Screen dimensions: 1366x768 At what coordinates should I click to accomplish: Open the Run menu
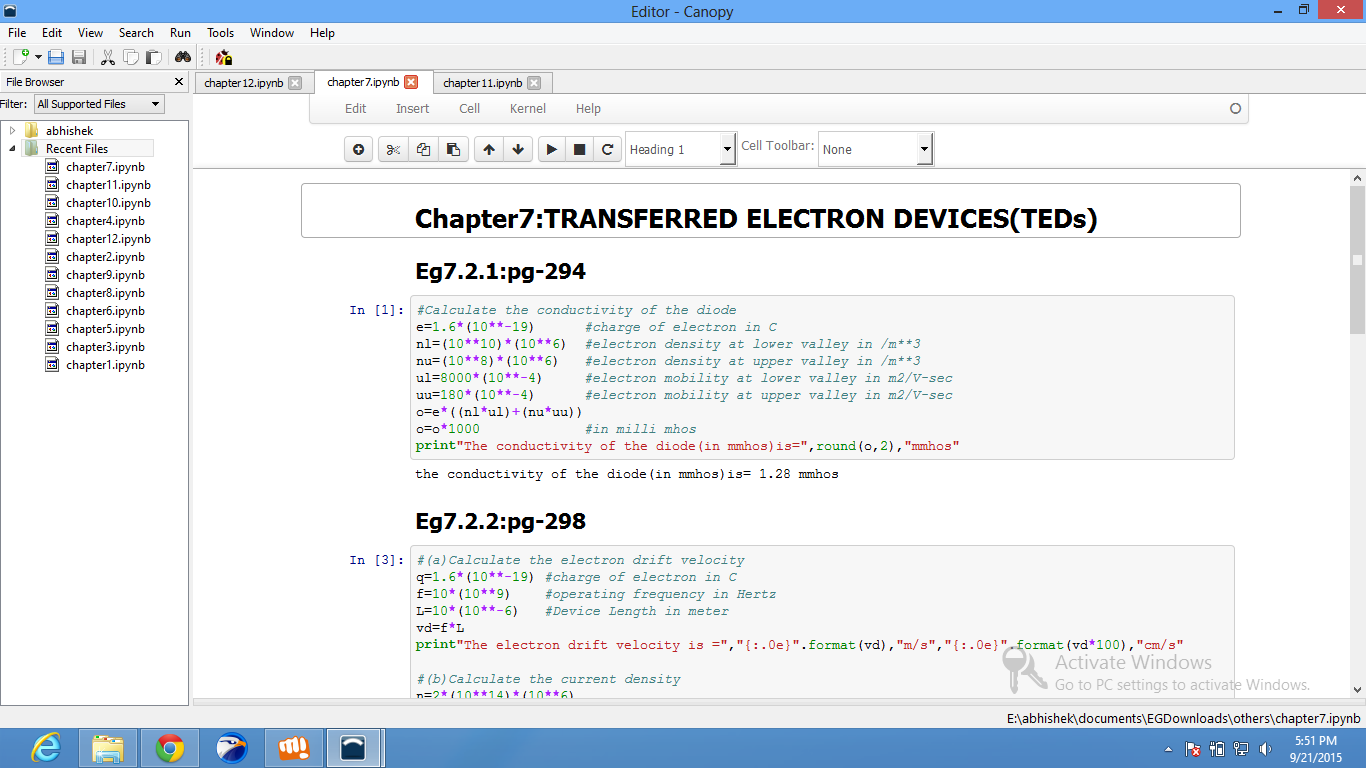(180, 33)
